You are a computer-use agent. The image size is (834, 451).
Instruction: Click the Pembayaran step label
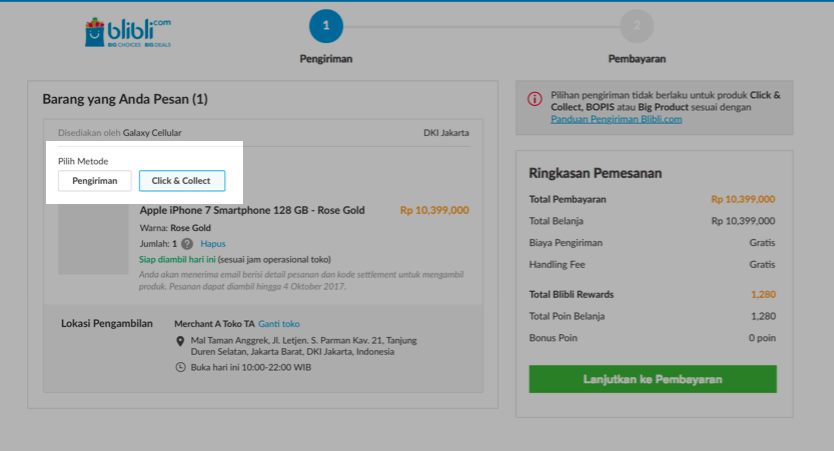tap(636, 59)
